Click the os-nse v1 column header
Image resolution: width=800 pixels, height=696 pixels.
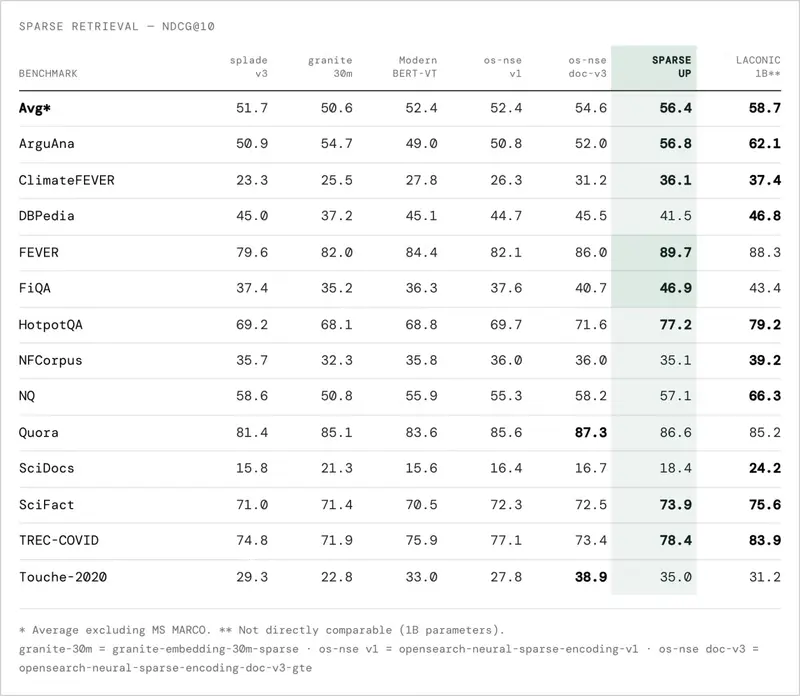point(503,67)
